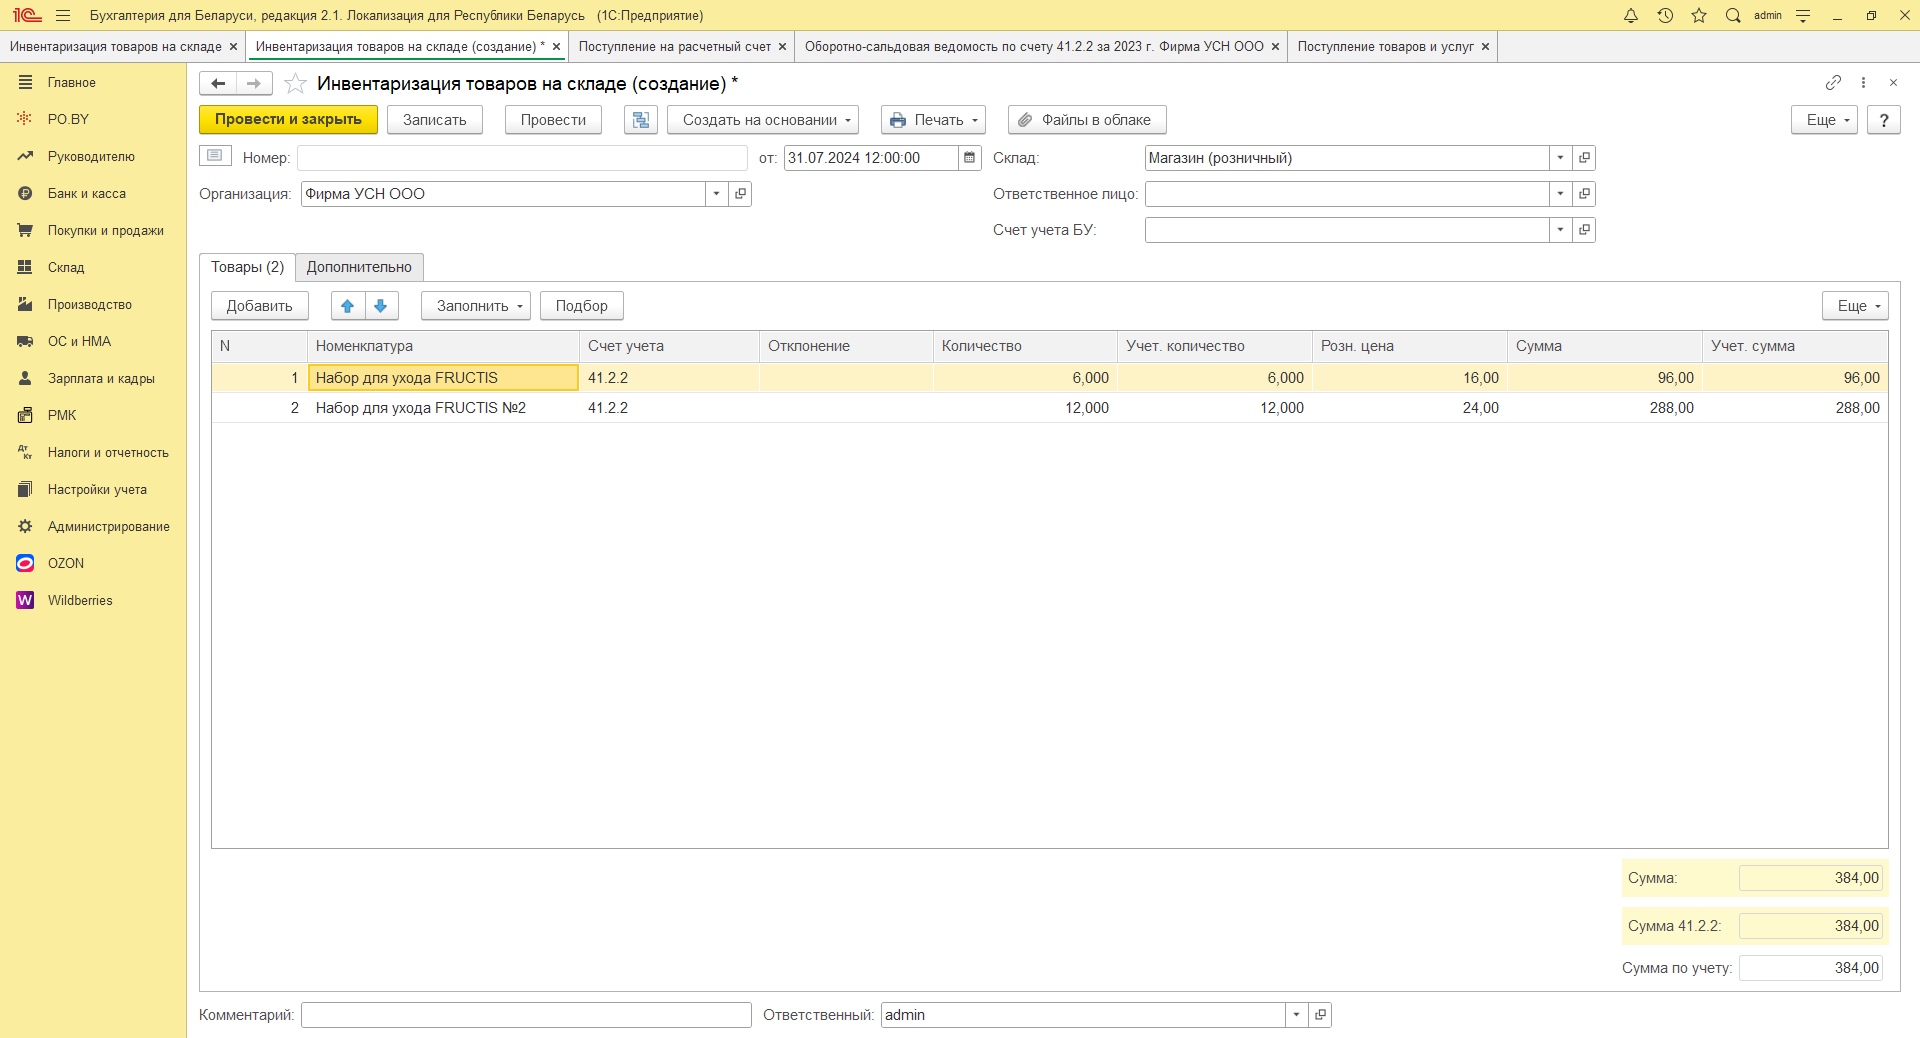This screenshot has height=1038, width=1920.
Task: Open help with the question mark button
Action: tap(1883, 120)
